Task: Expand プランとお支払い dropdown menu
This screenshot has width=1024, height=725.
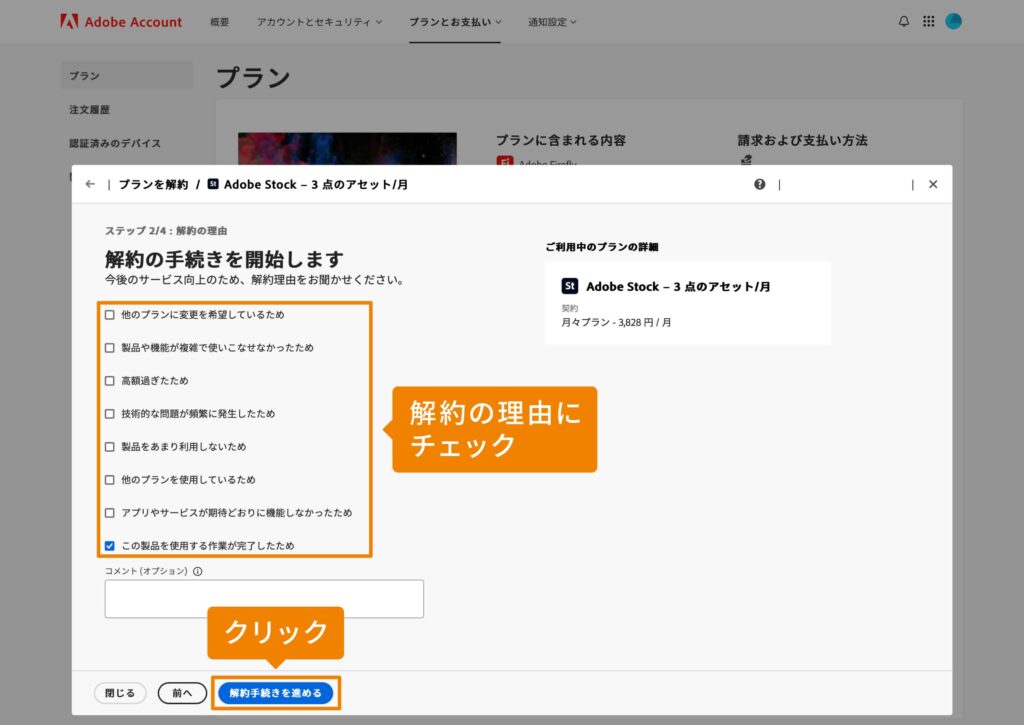Action: pyautogui.click(x=455, y=22)
